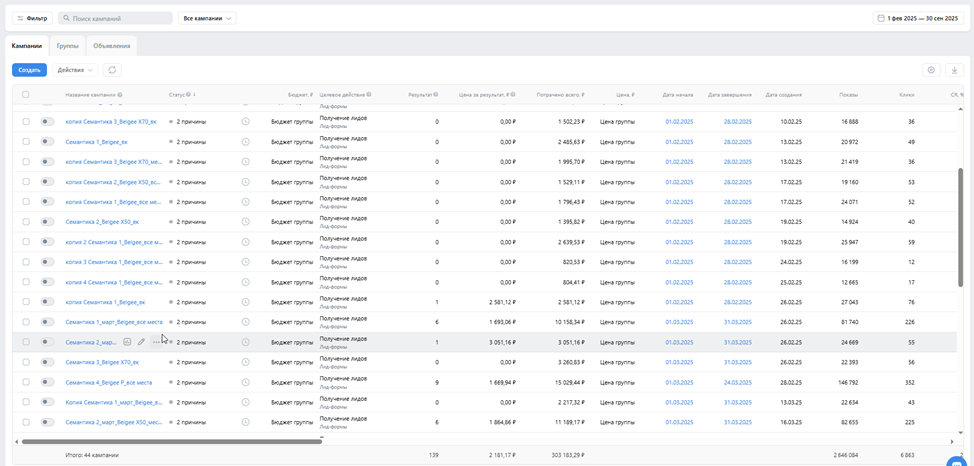Click clock icon in Семантика 1_Beigee_вк row
Viewport: 974px width, 466px height.
245,142
